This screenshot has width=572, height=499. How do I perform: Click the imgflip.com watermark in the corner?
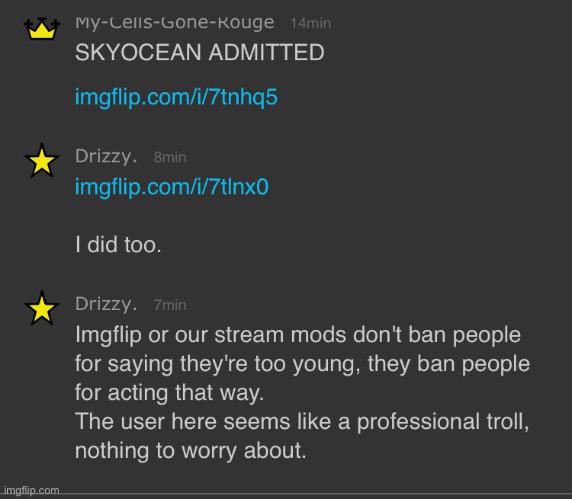click(31, 491)
